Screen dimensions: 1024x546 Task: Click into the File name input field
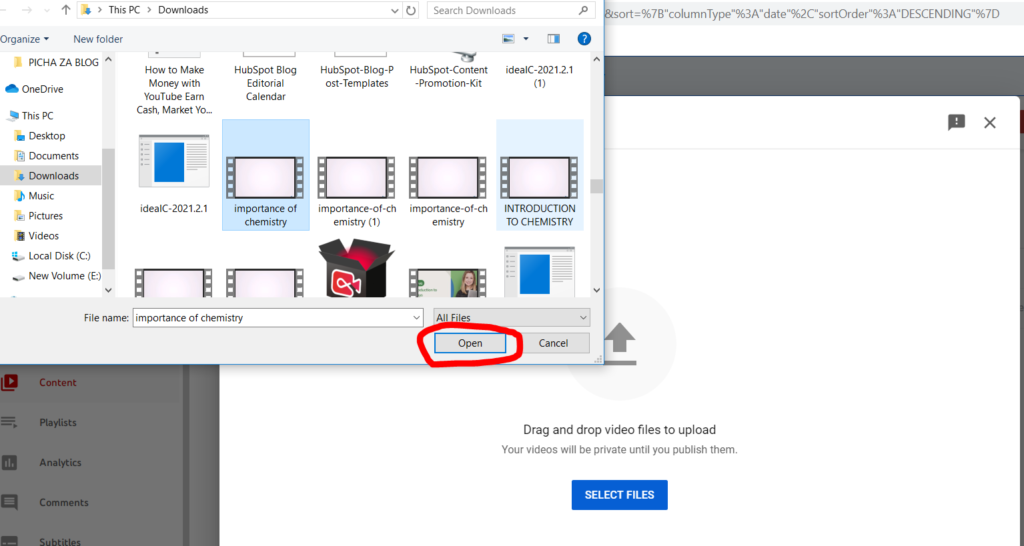pos(272,317)
